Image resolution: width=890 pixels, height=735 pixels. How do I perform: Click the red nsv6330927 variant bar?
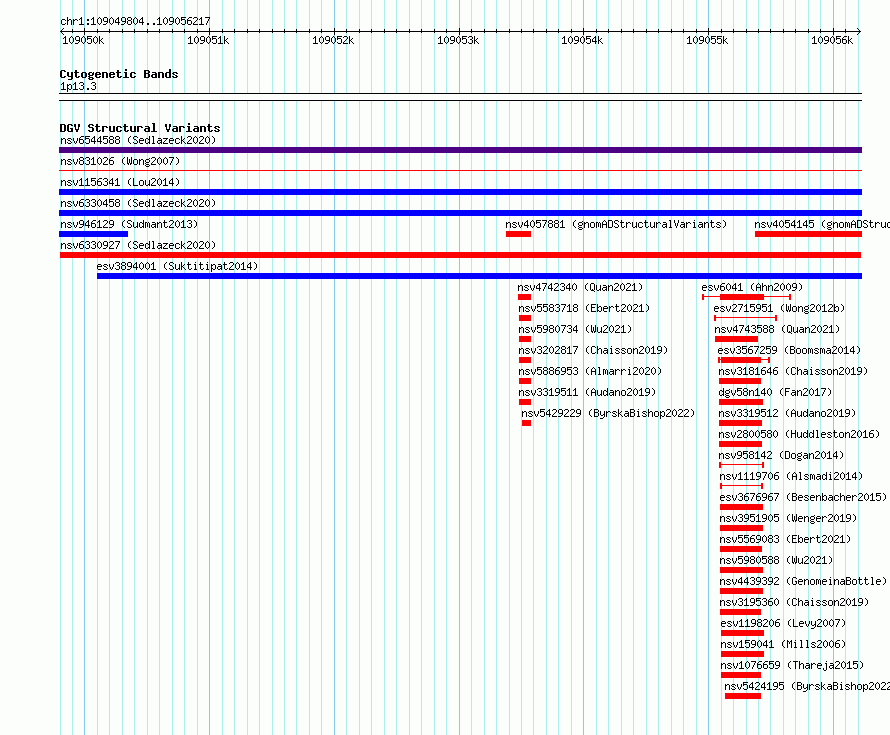point(460,255)
